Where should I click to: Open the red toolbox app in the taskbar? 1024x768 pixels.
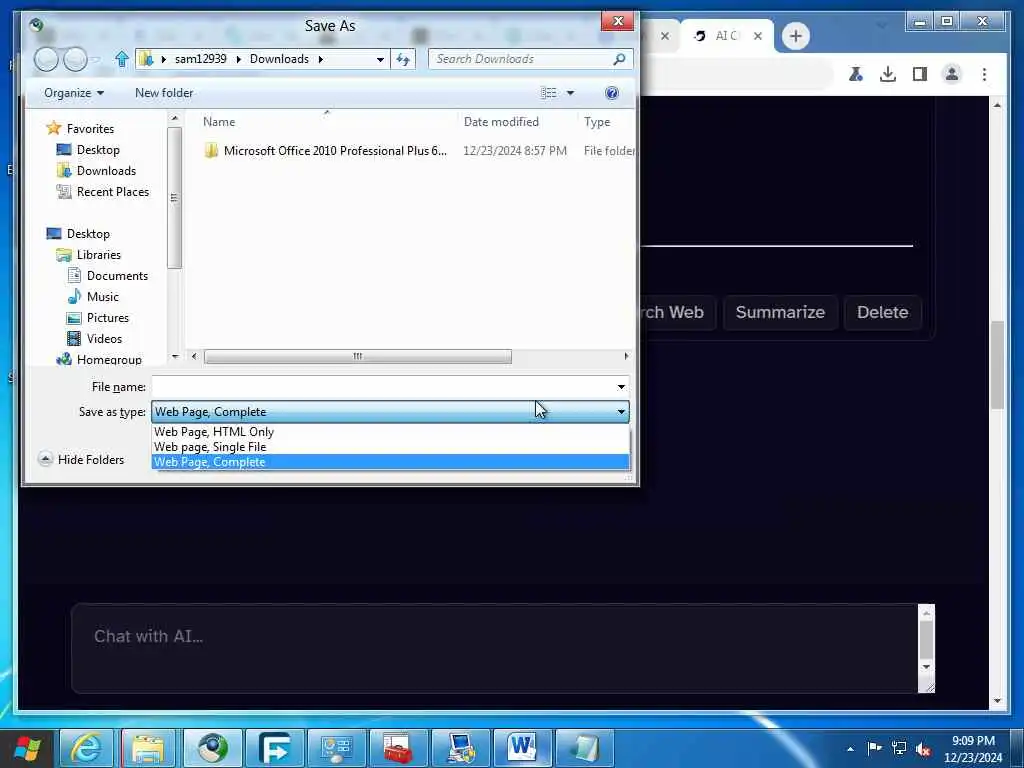(x=397, y=748)
